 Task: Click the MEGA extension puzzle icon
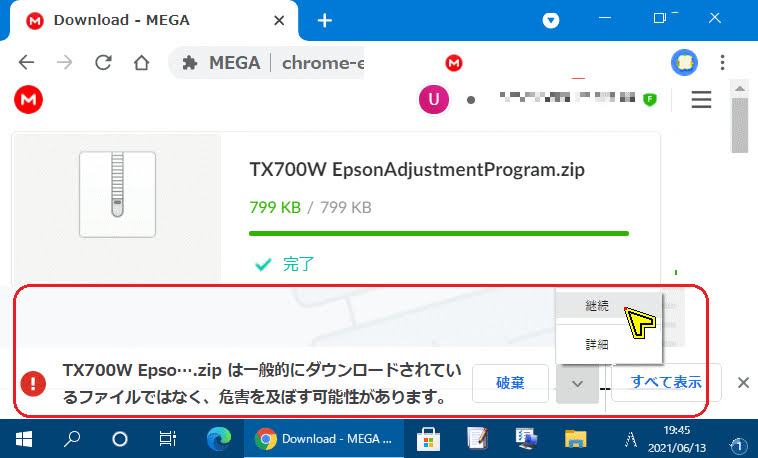pos(190,63)
